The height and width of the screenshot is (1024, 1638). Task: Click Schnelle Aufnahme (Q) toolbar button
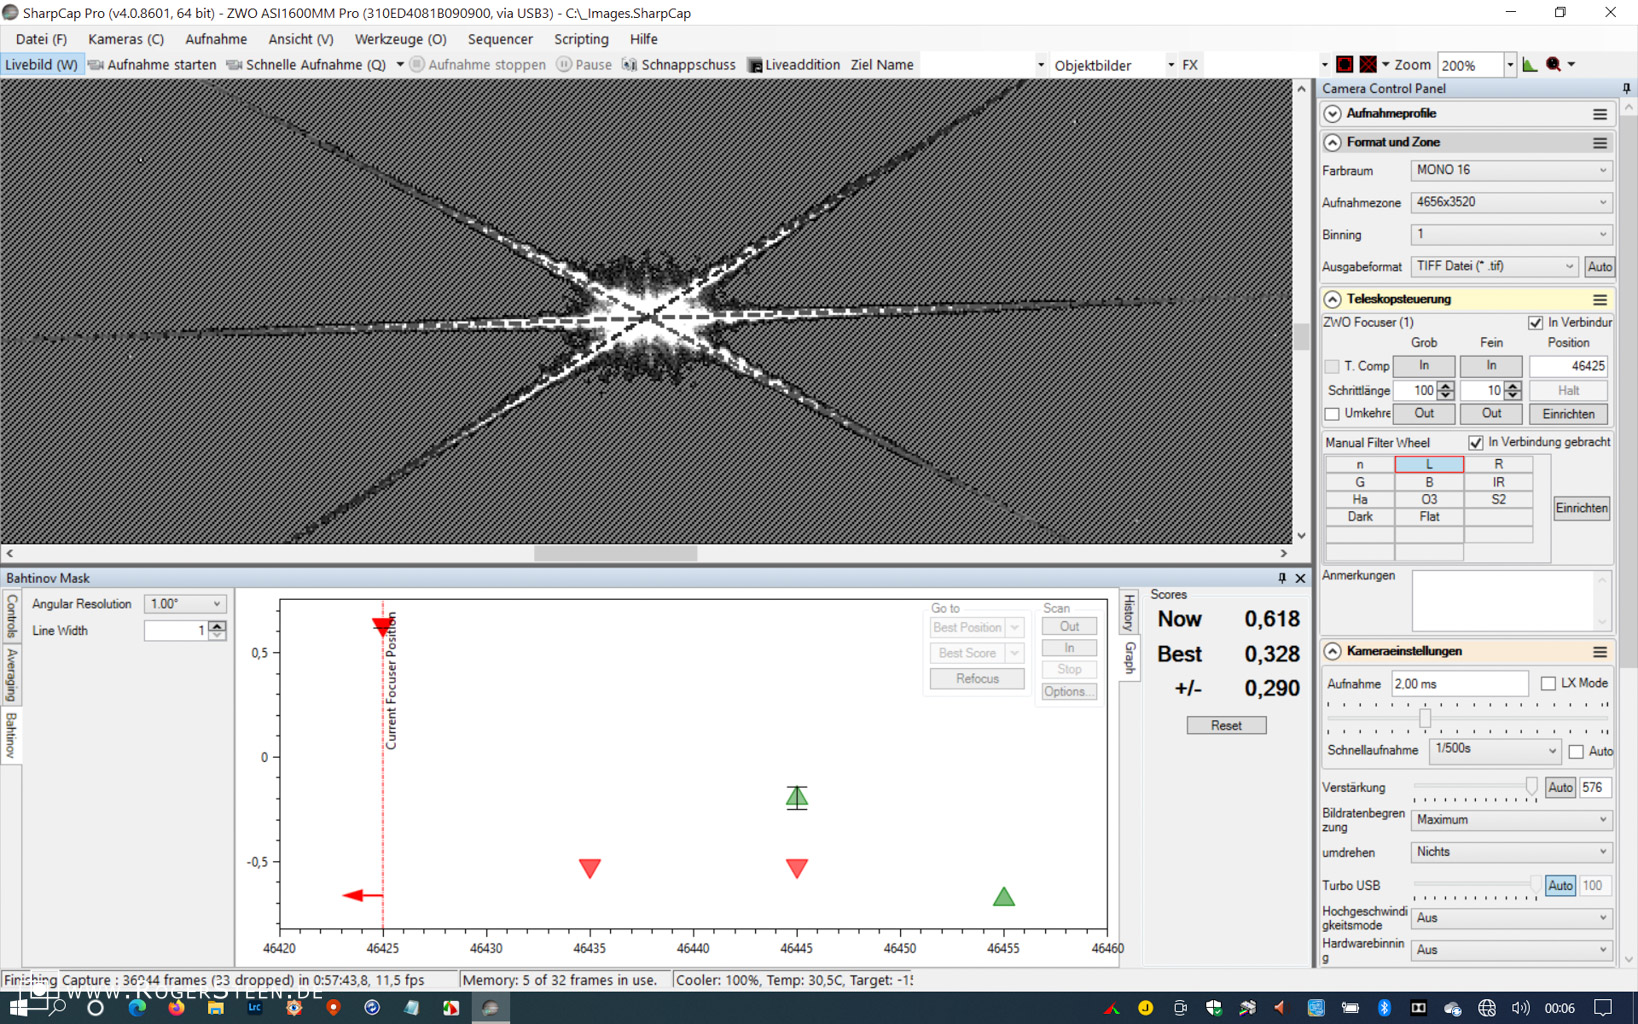(306, 65)
